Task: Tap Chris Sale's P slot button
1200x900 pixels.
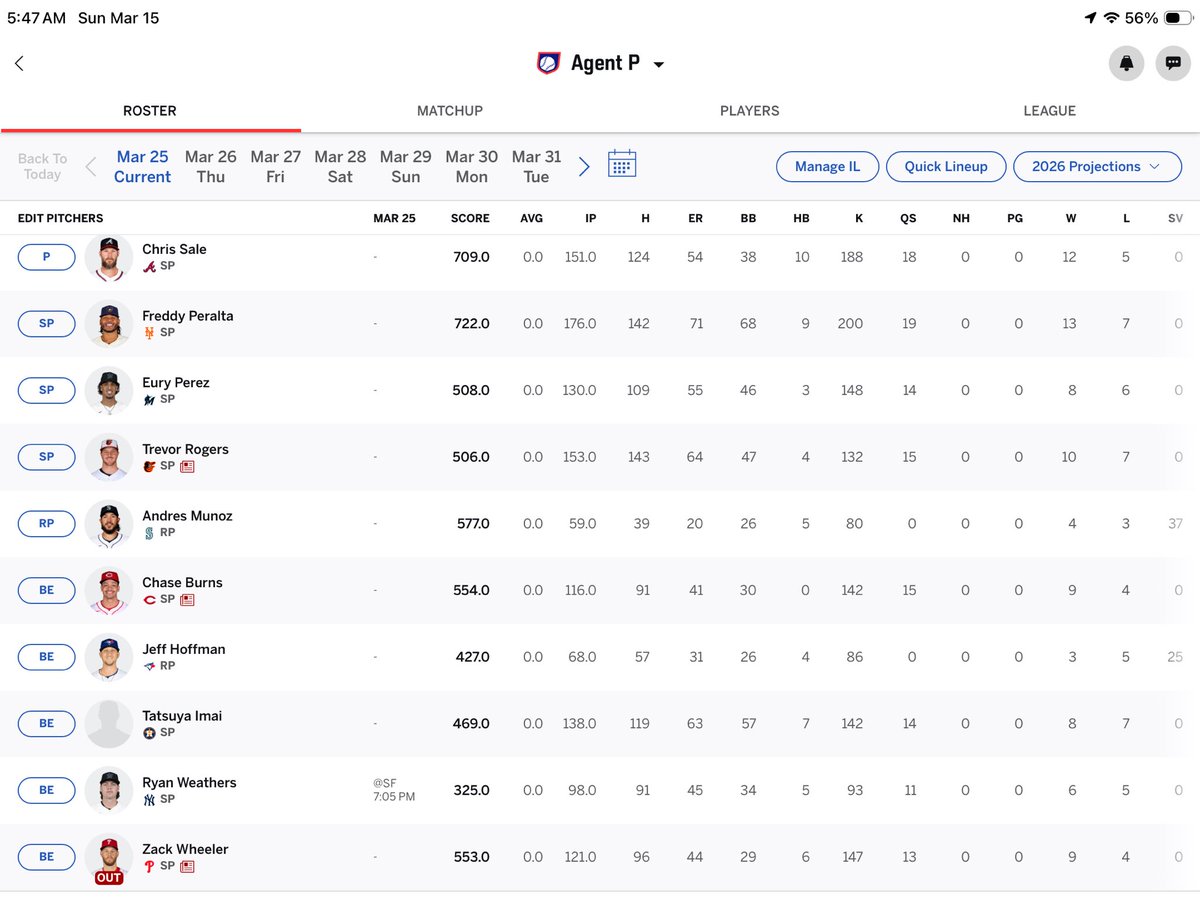Action: [46, 257]
